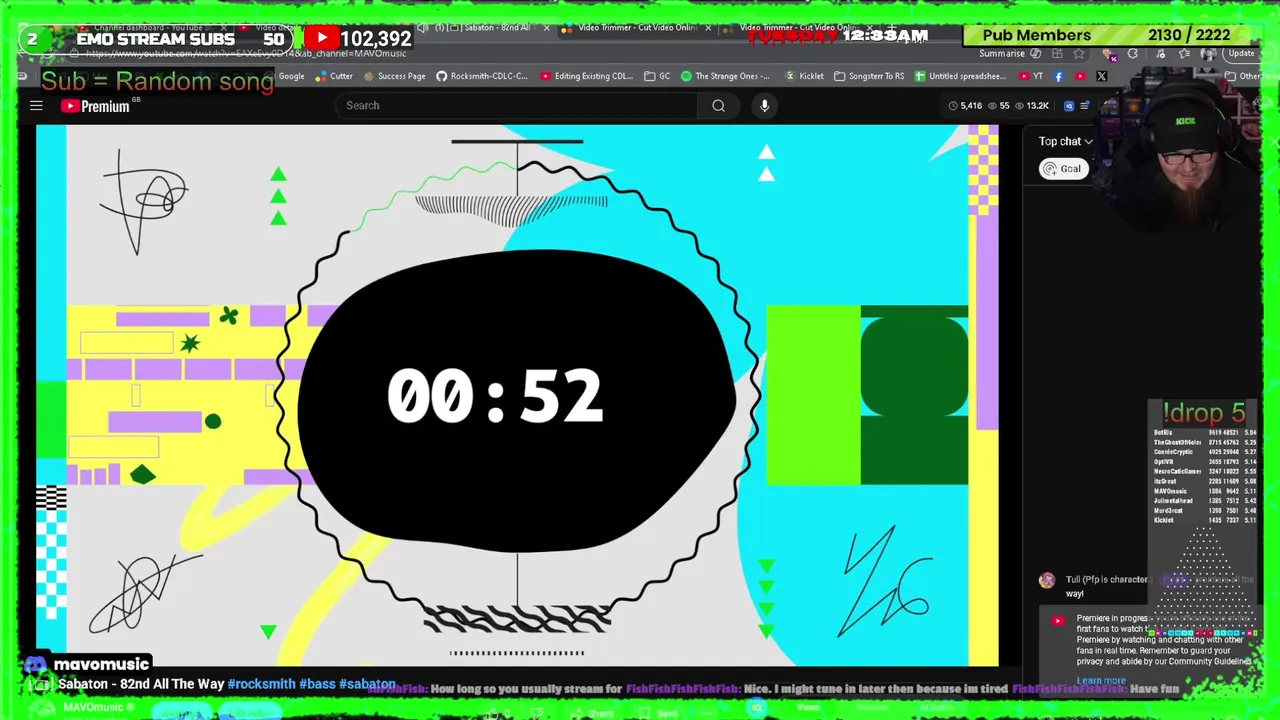Click the YouTube search input field
The image size is (1280, 720).
(517, 105)
